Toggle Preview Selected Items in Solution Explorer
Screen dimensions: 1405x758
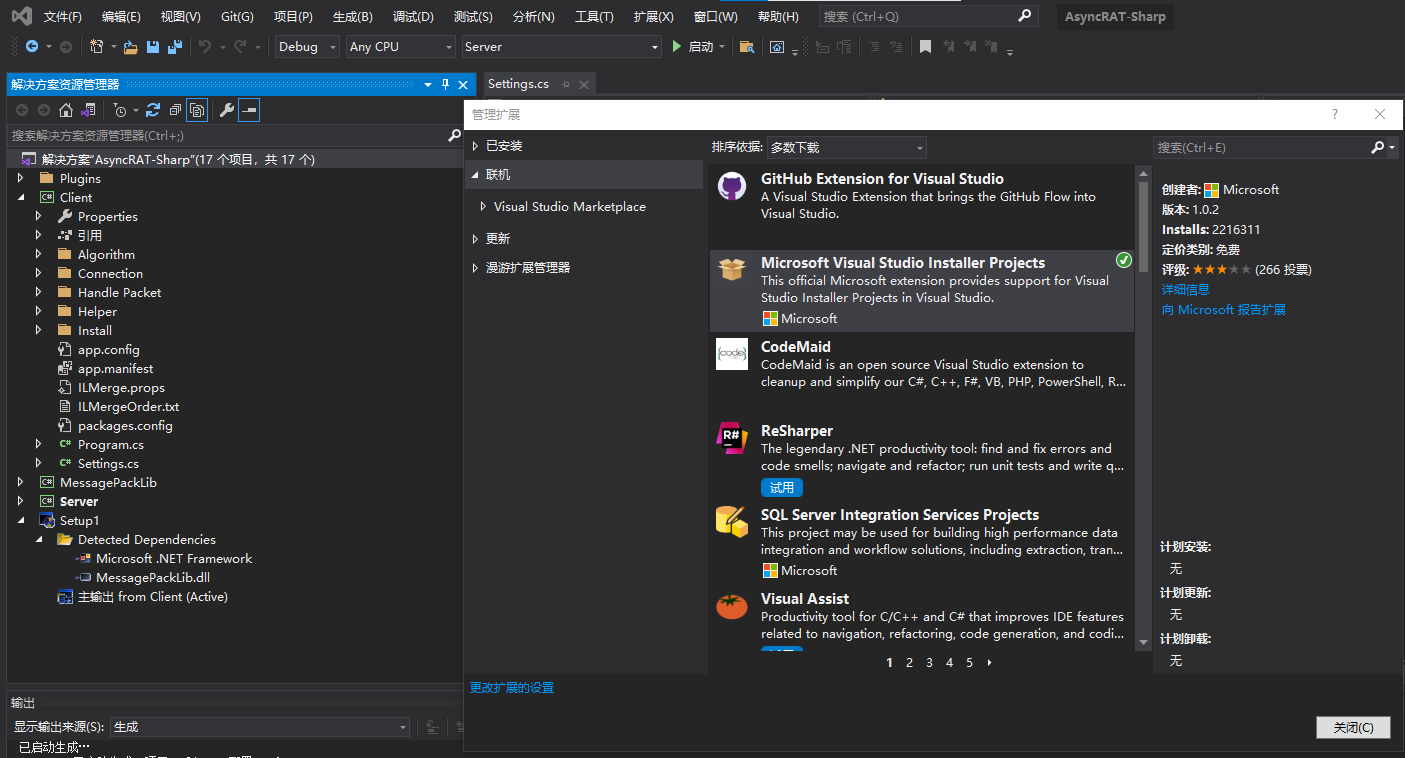tap(249, 110)
